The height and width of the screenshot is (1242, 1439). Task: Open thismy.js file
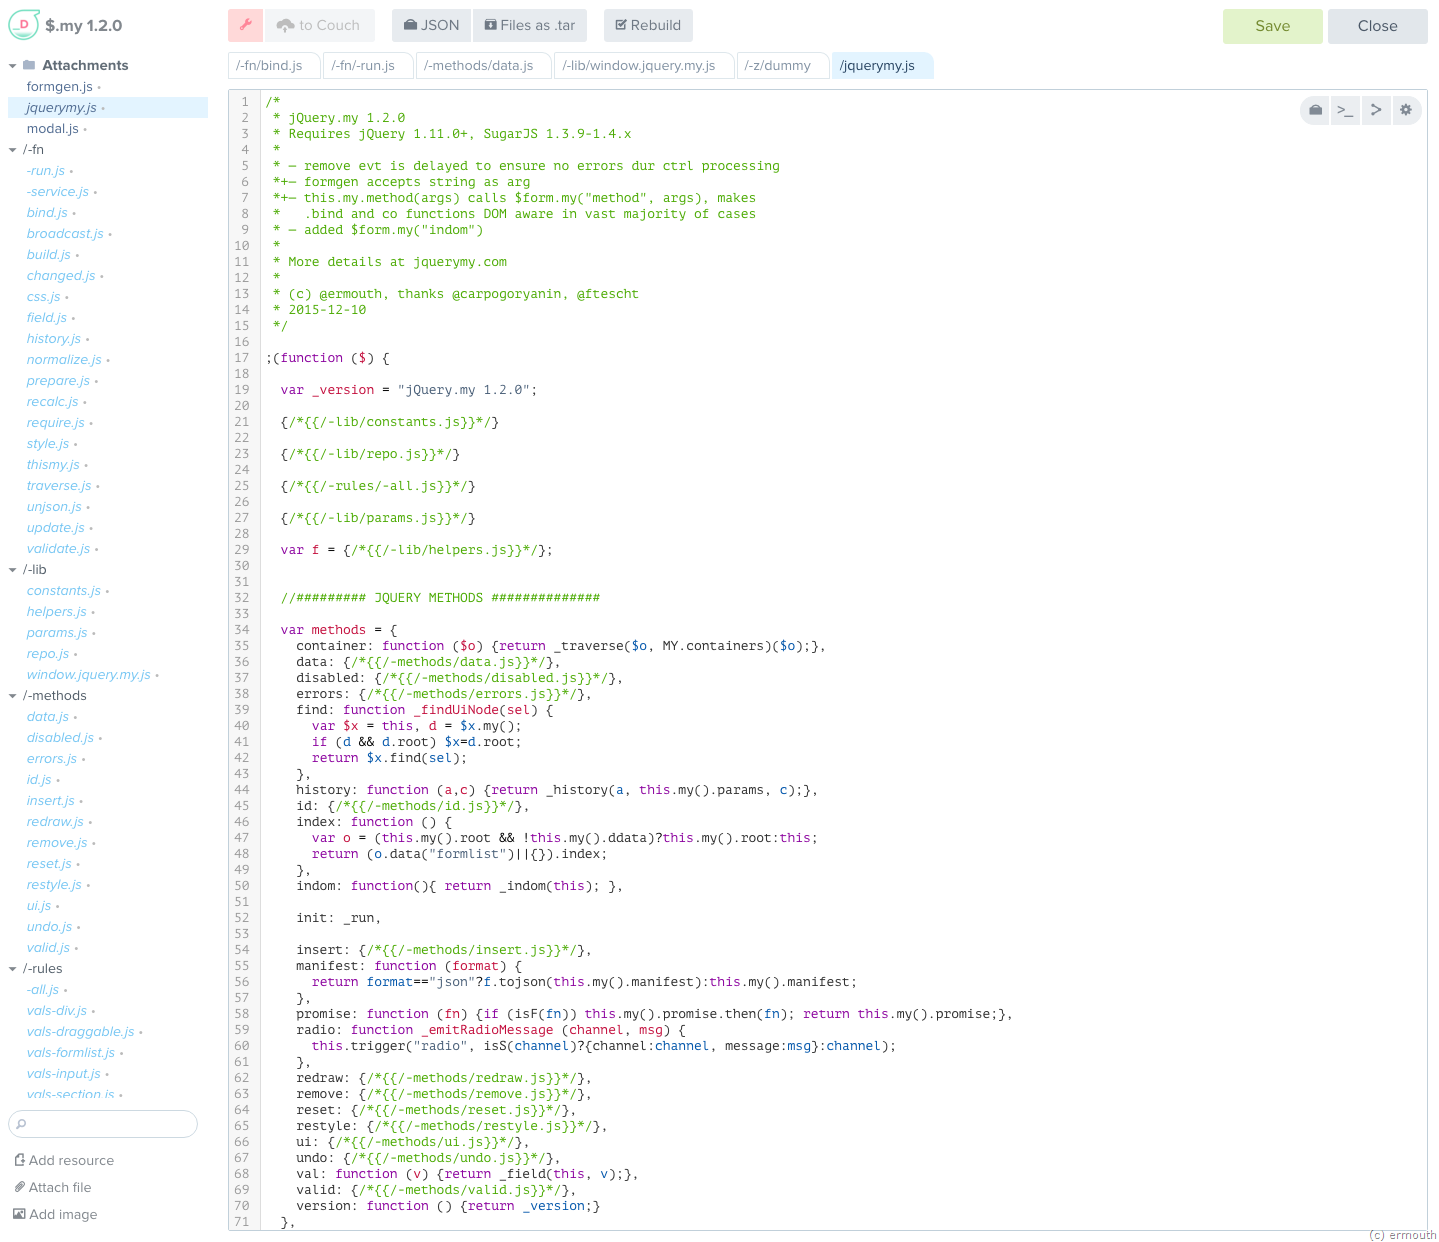click(53, 465)
